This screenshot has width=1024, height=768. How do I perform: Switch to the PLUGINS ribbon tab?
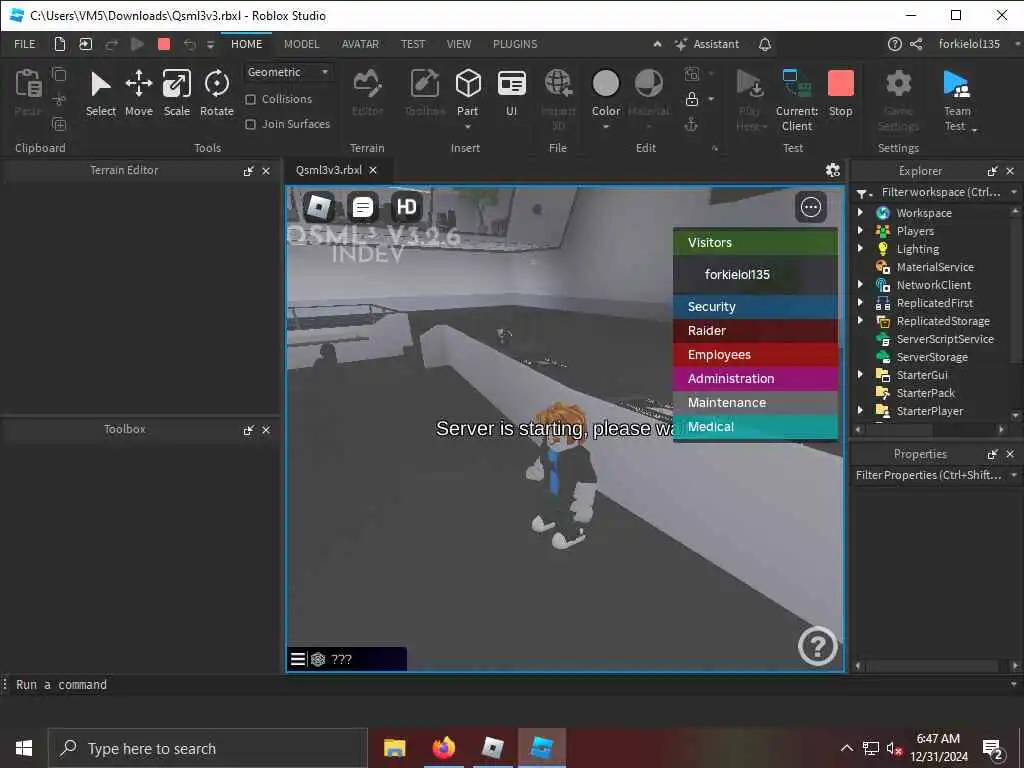[515, 44]
